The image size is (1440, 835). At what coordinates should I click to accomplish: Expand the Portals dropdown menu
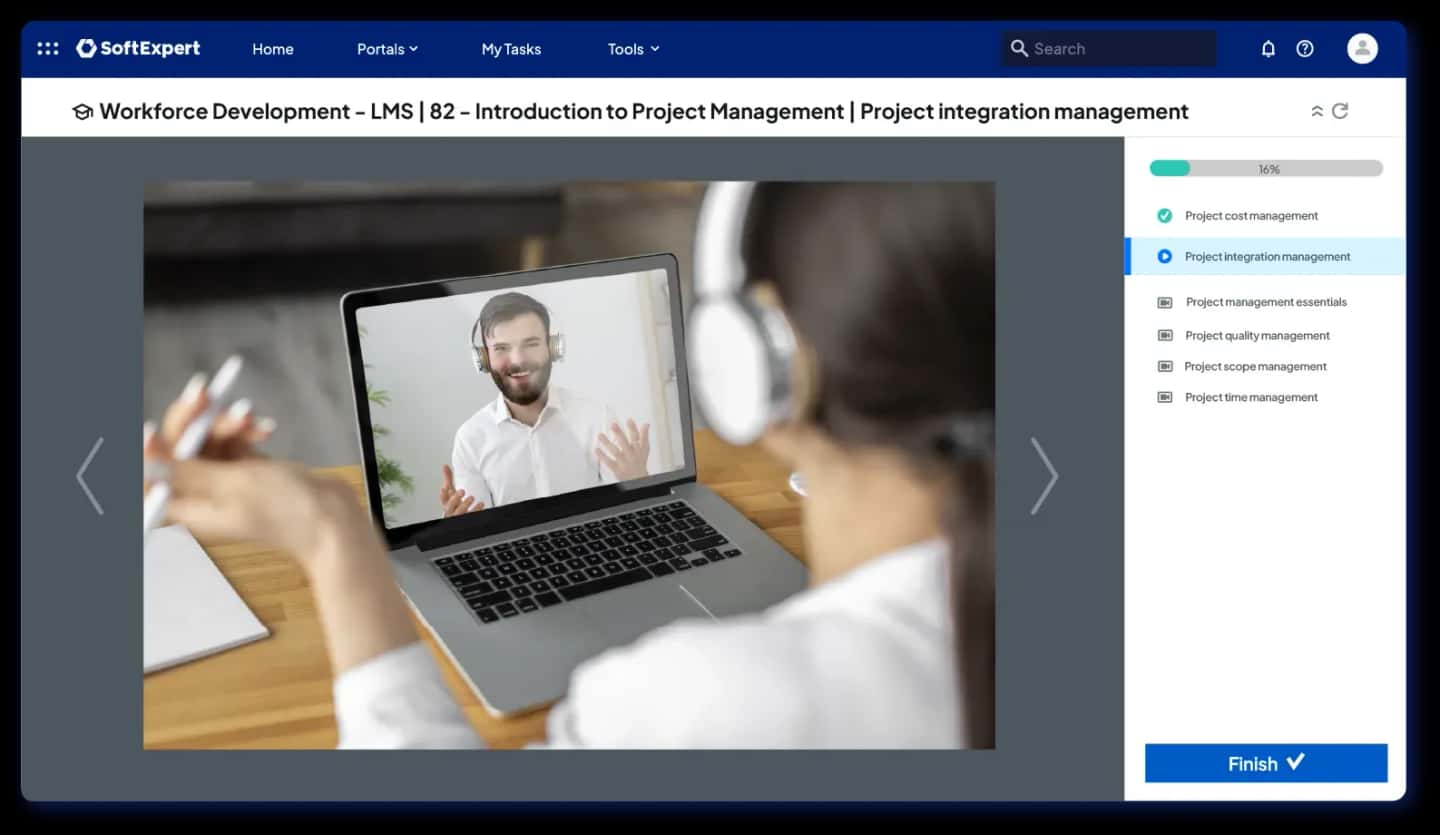[x=387, y=49]
